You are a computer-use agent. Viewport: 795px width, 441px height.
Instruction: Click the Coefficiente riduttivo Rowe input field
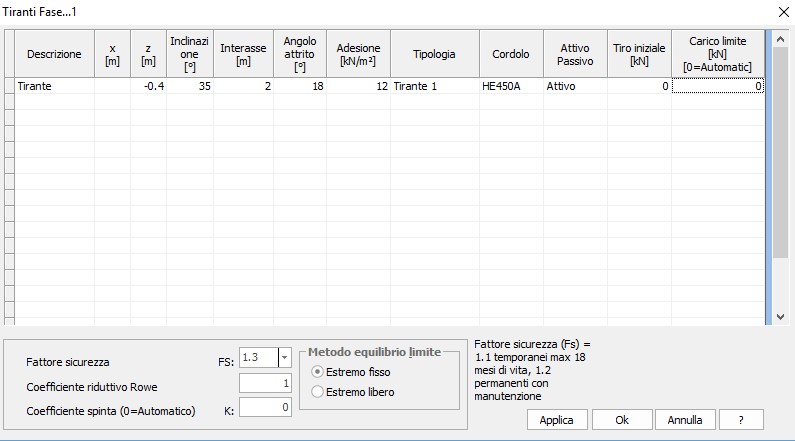click(265, 383)
